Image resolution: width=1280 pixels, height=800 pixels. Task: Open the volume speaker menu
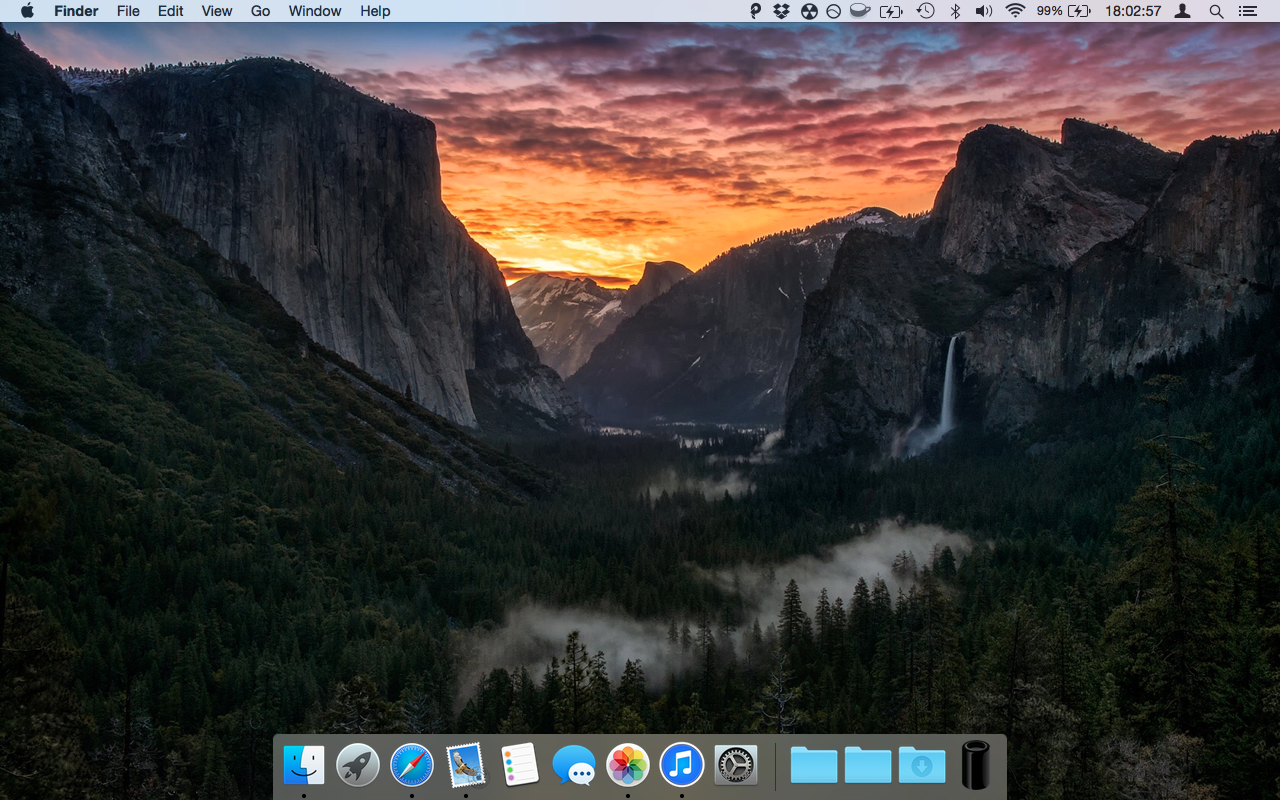pos(984,11)
